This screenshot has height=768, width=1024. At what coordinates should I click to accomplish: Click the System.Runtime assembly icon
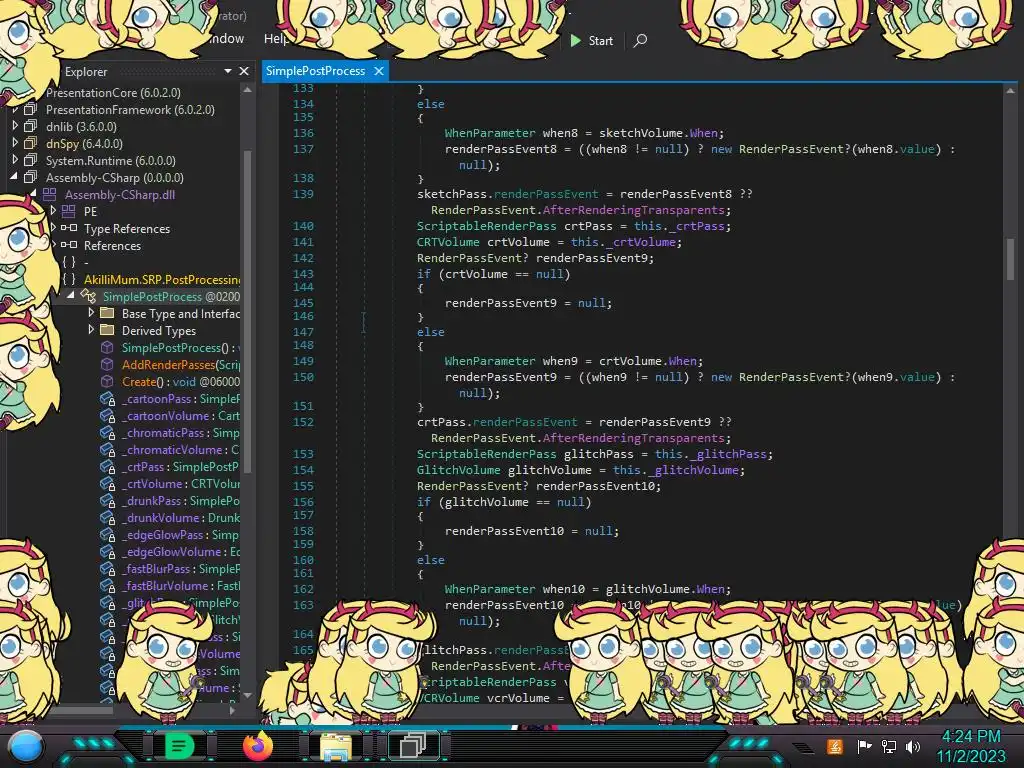pyautogui.click(x=31, y=160)
